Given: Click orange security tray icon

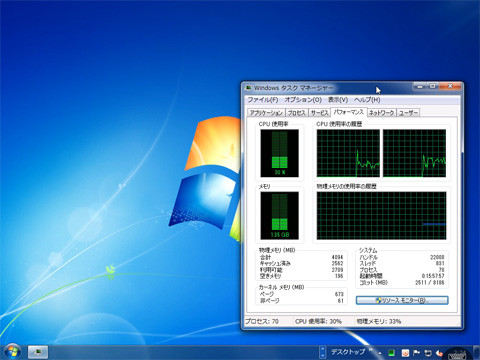Looking at the screenshot, I should (405, 353).
